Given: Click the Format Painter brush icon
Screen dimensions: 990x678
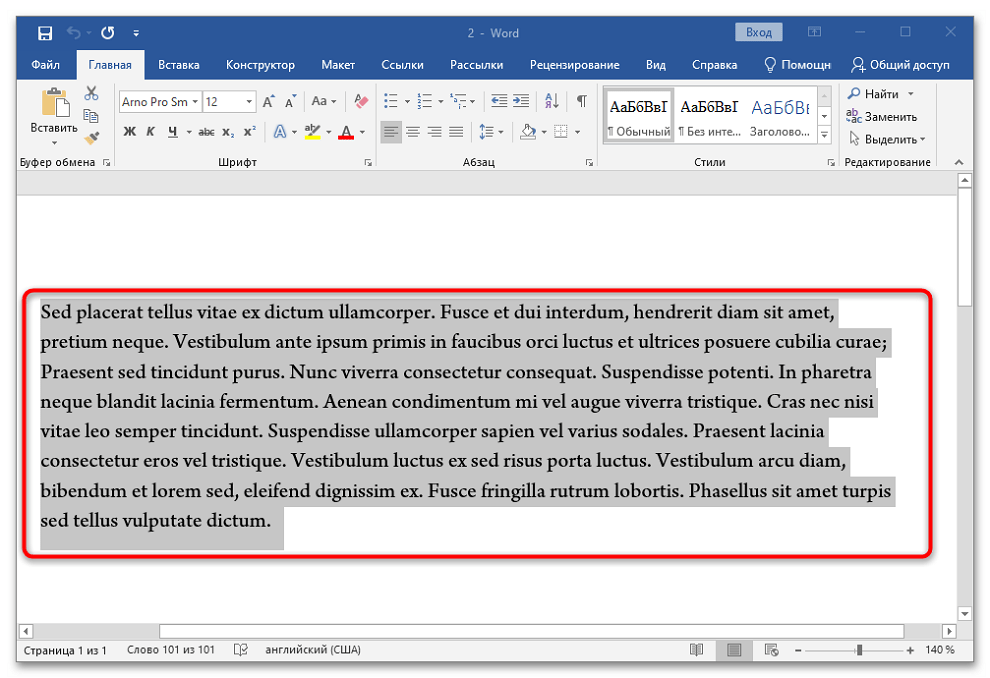Looking at the screenshot, I should point(92,138).
